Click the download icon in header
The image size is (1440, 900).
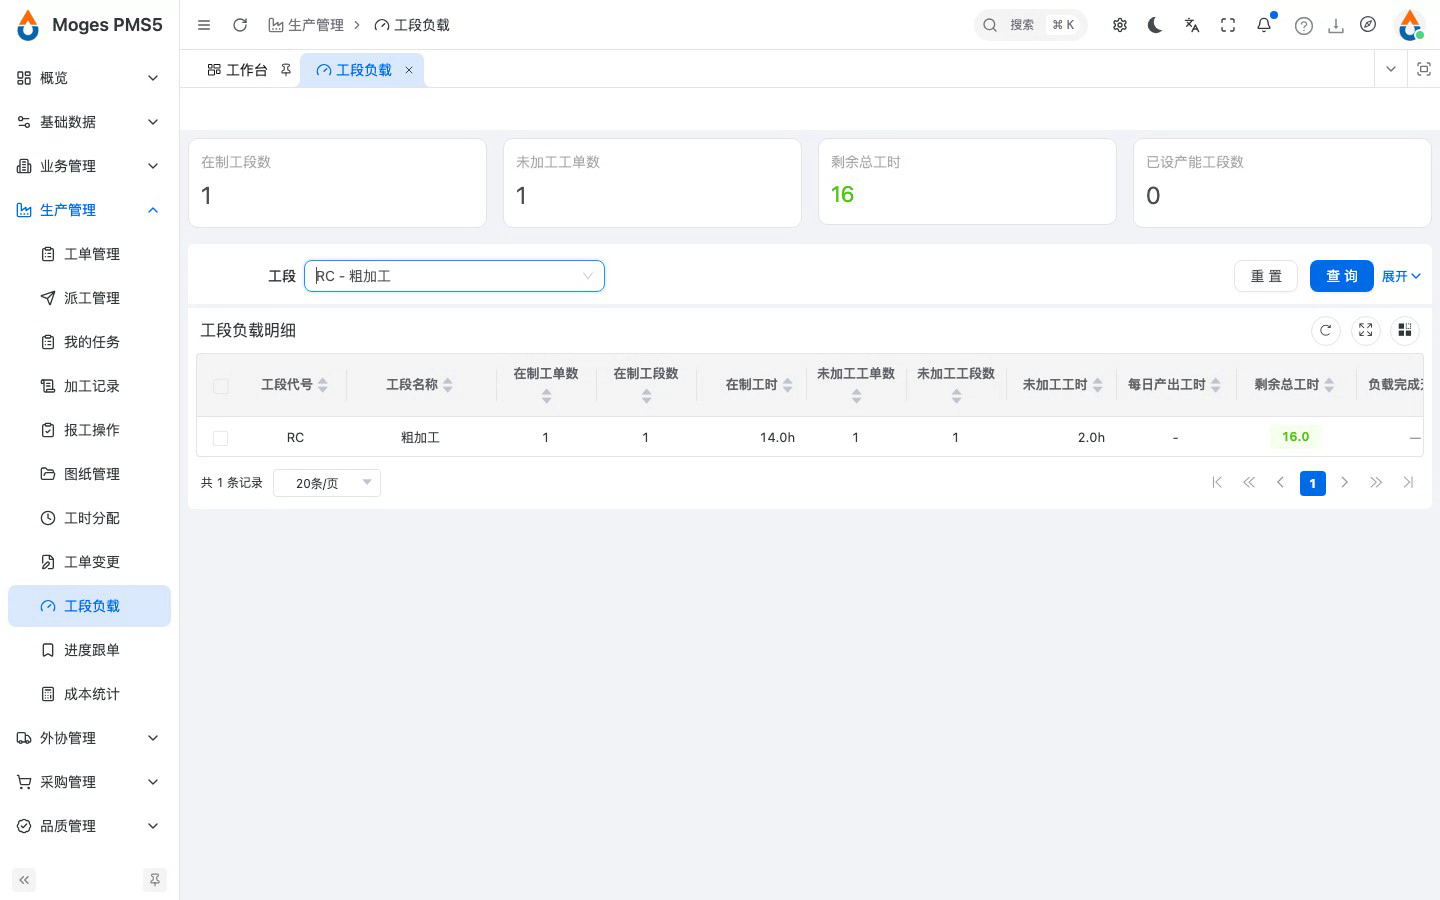click(1336, 26)
